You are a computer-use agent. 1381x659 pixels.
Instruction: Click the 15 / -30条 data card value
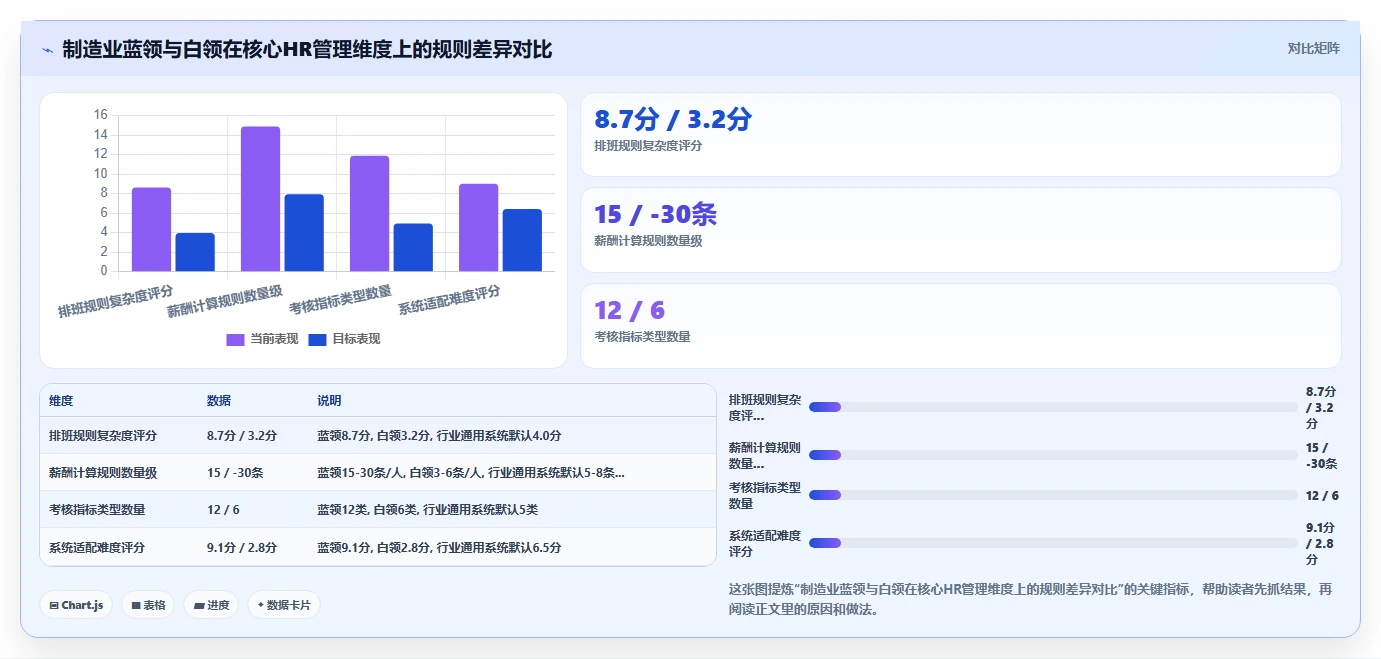tap(655, 215)
